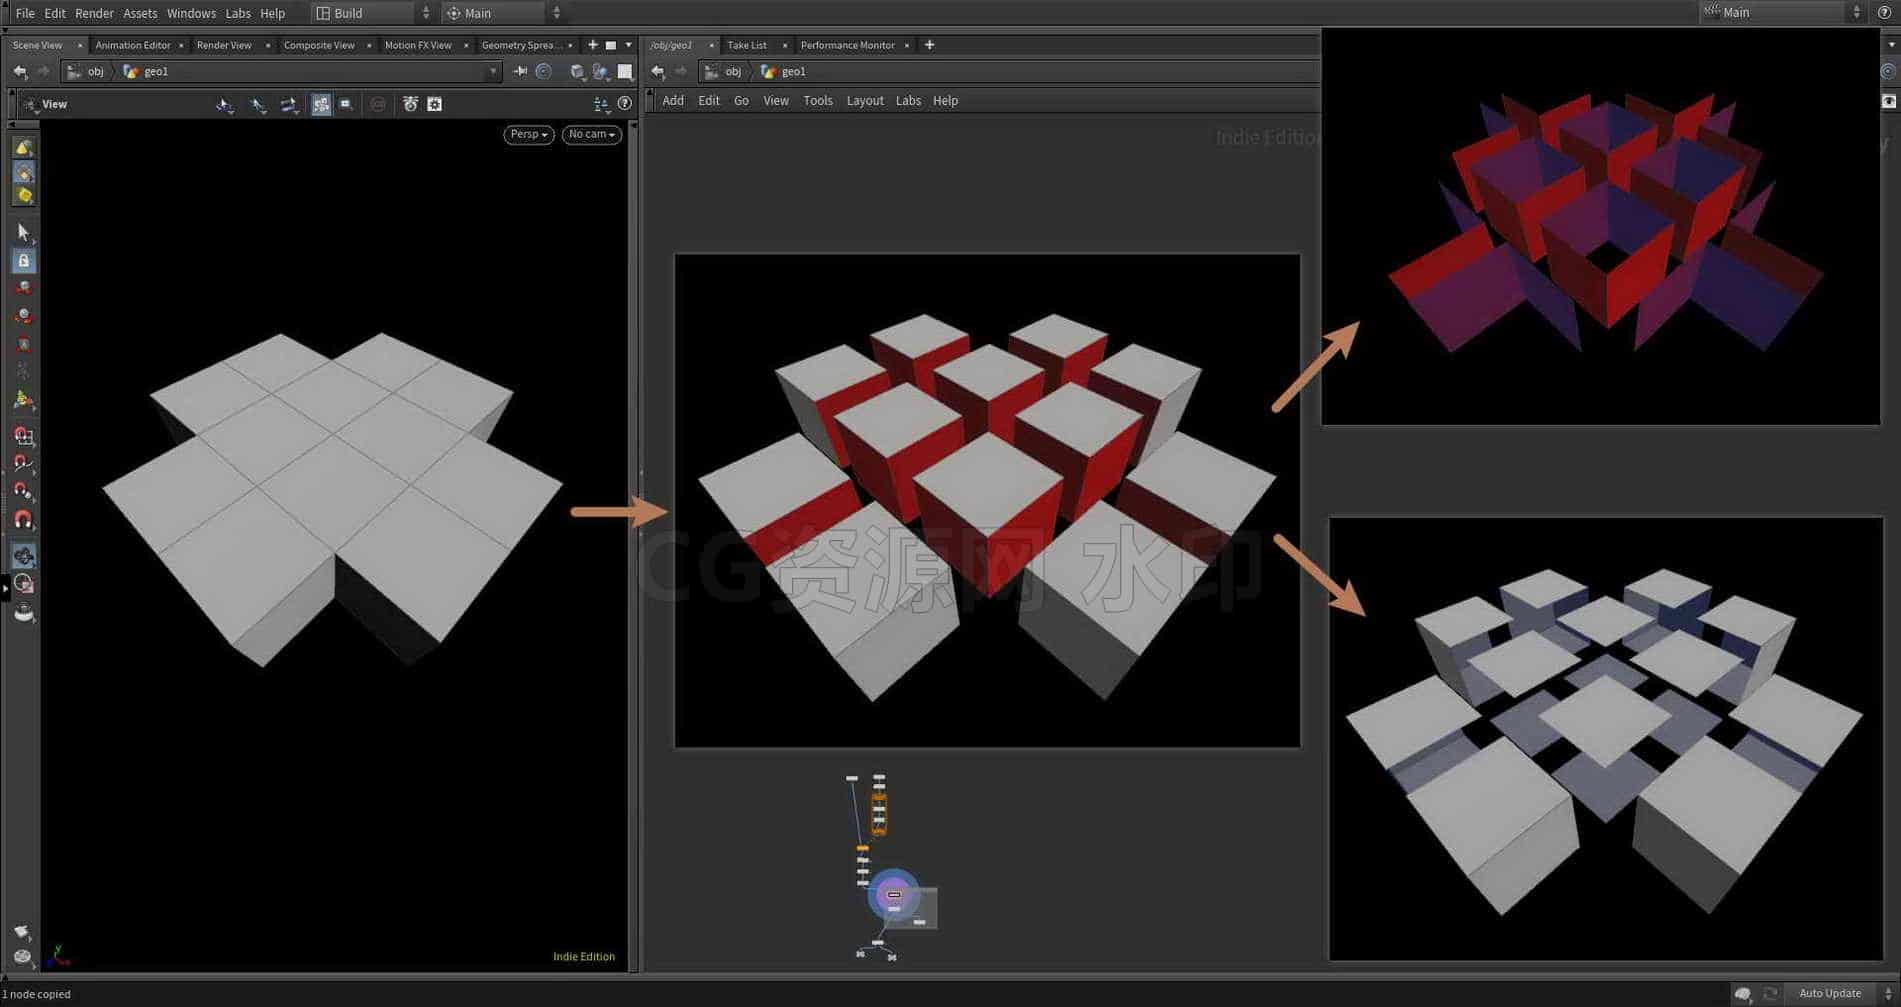Click the display options gear icon in viewport toolbar
Viewport: 1901px width, 1007px height.
(x=434, y=104)
